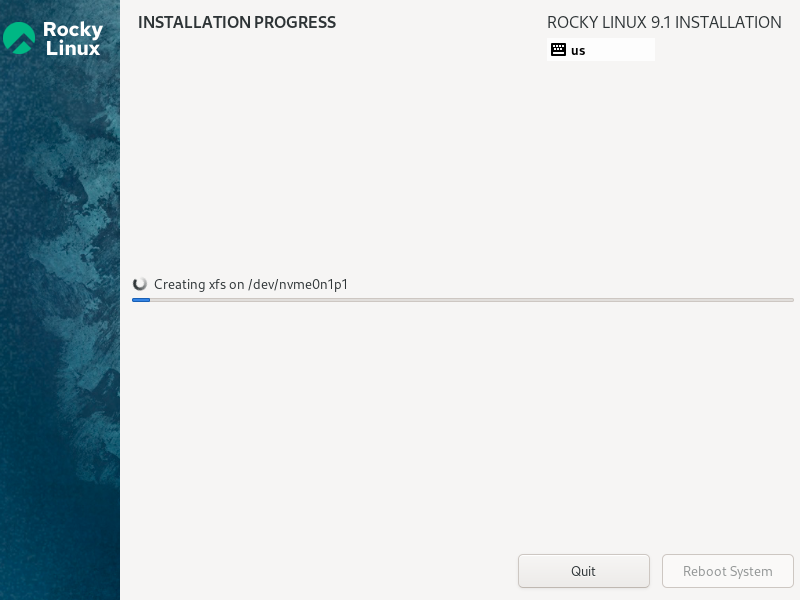Click the installation progress bar
The width and height of the screenshot is (800, 600).
tap(463, 300)
